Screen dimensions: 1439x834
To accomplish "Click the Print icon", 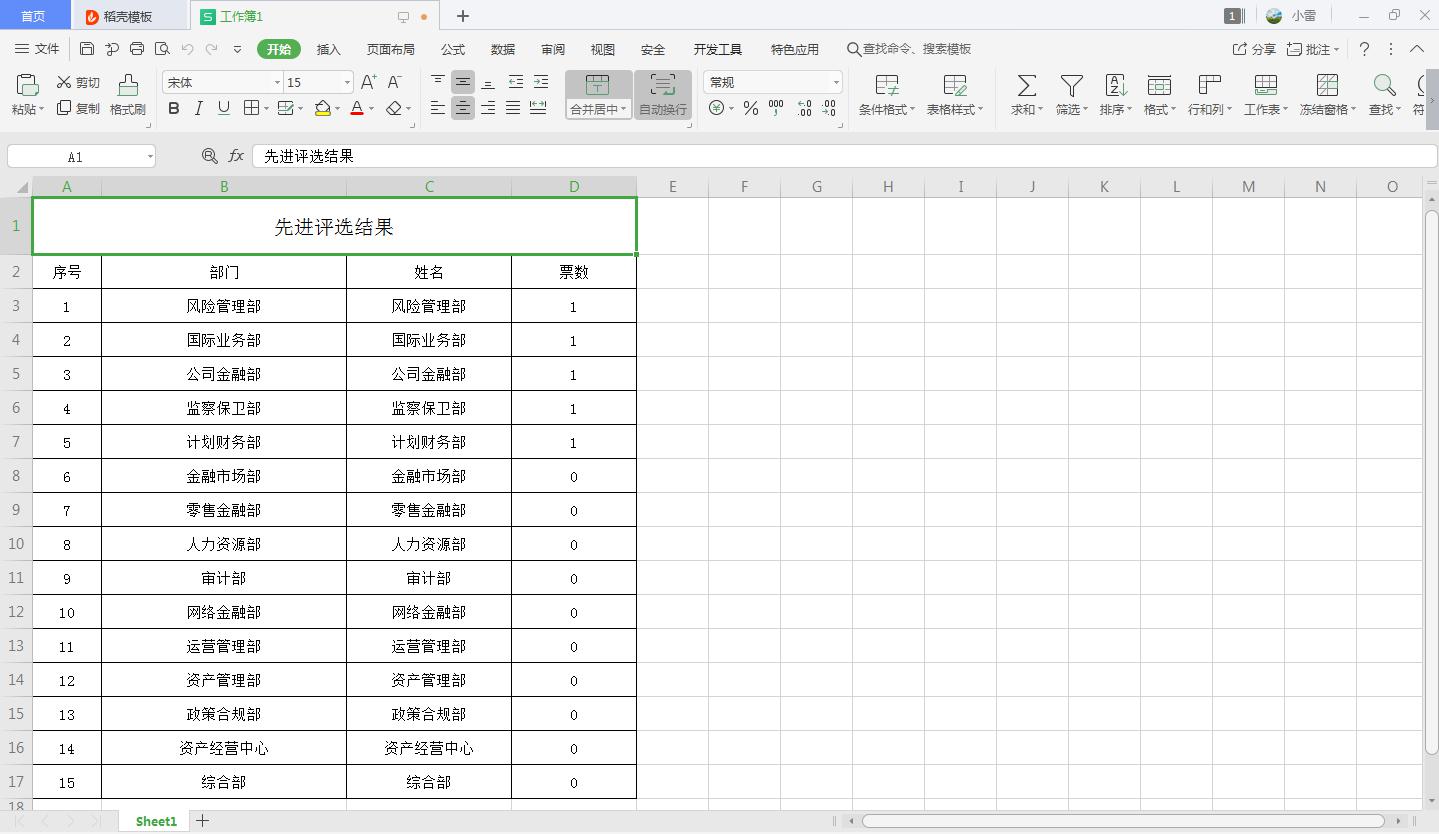I will tap(137, 49).
